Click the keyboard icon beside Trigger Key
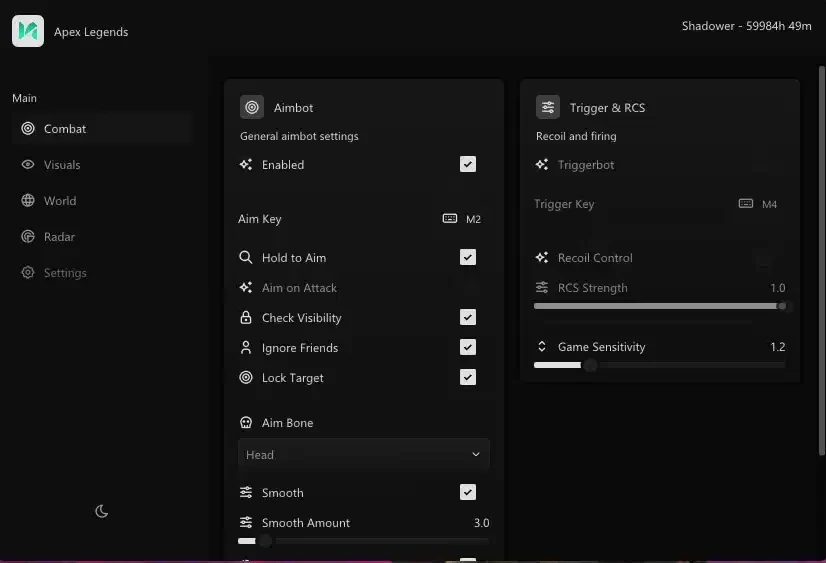This screenshot has width=826, height=563. click(x=746, y=204)
